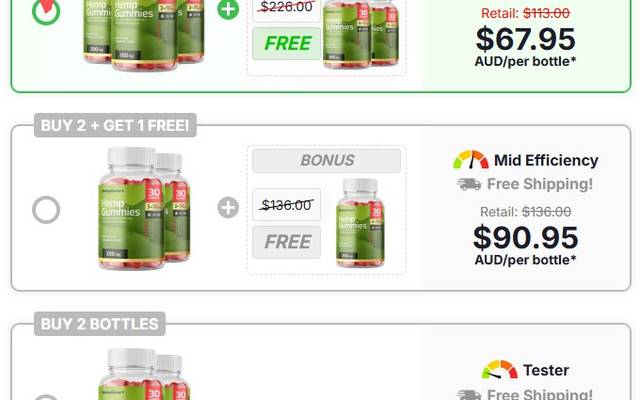The image size is (640, 400).
Task: Click the Tester gauge icon
Action: click(x=500, y=370)
